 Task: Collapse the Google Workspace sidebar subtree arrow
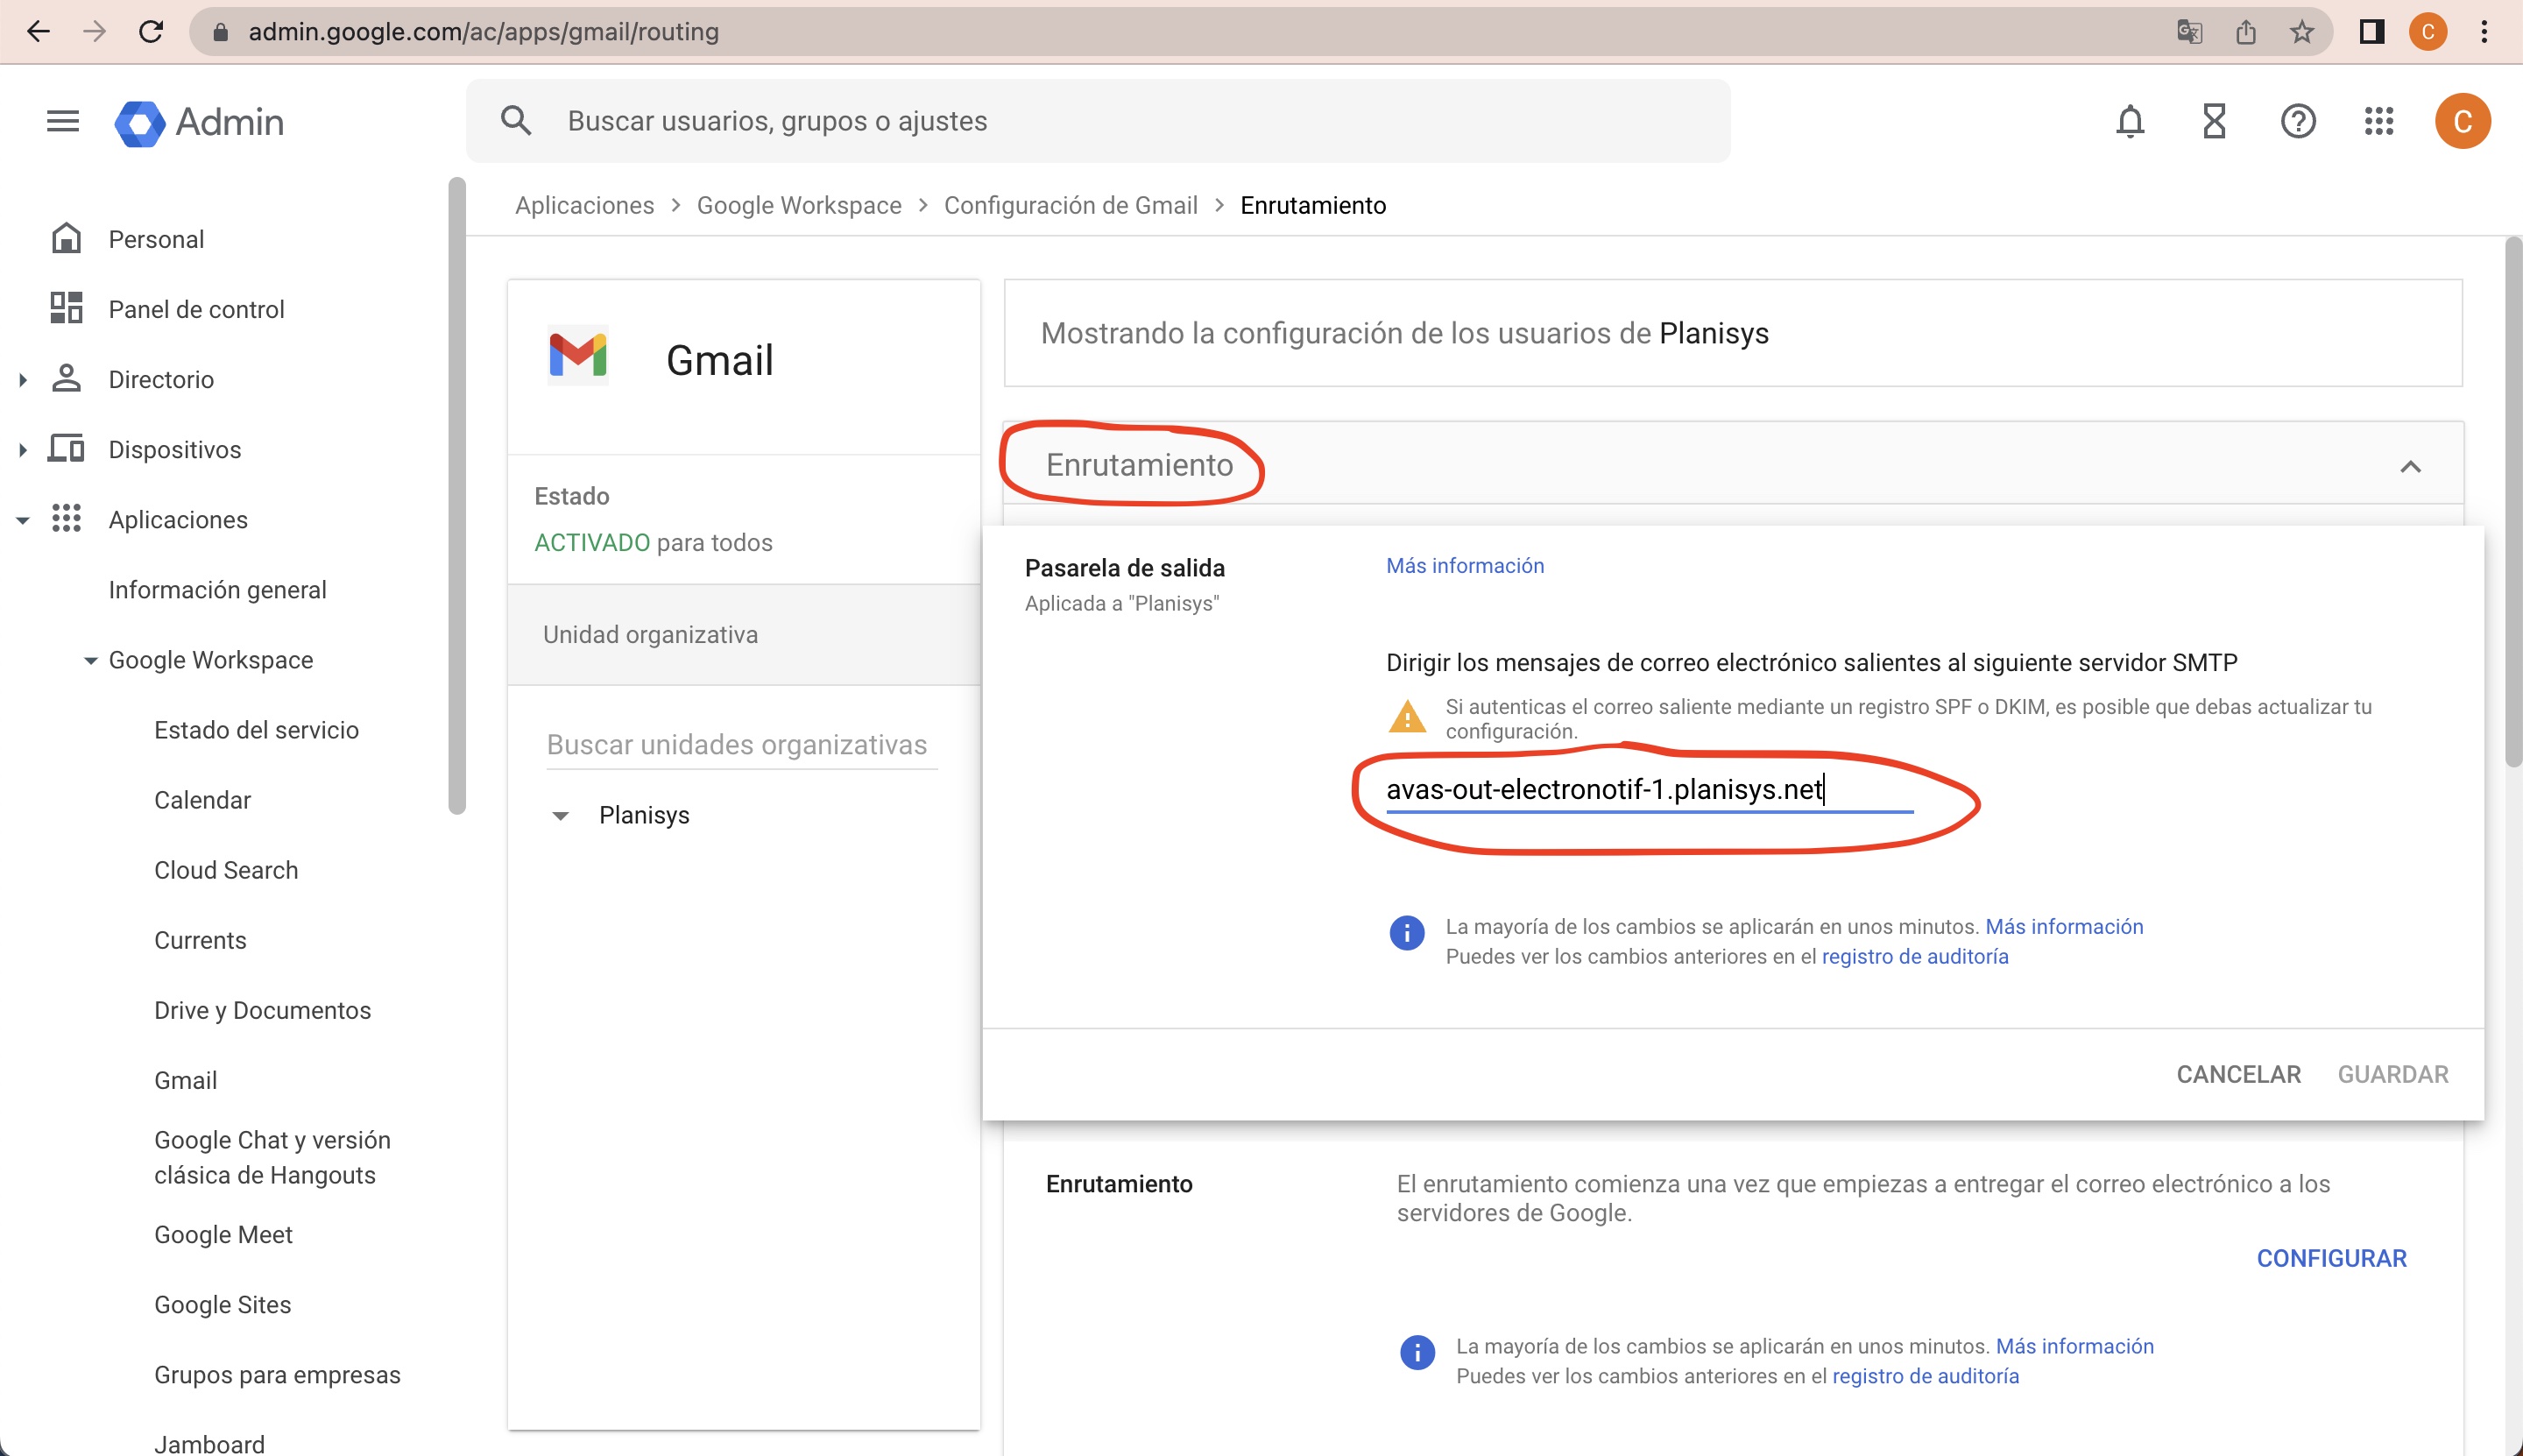point(90,660)
